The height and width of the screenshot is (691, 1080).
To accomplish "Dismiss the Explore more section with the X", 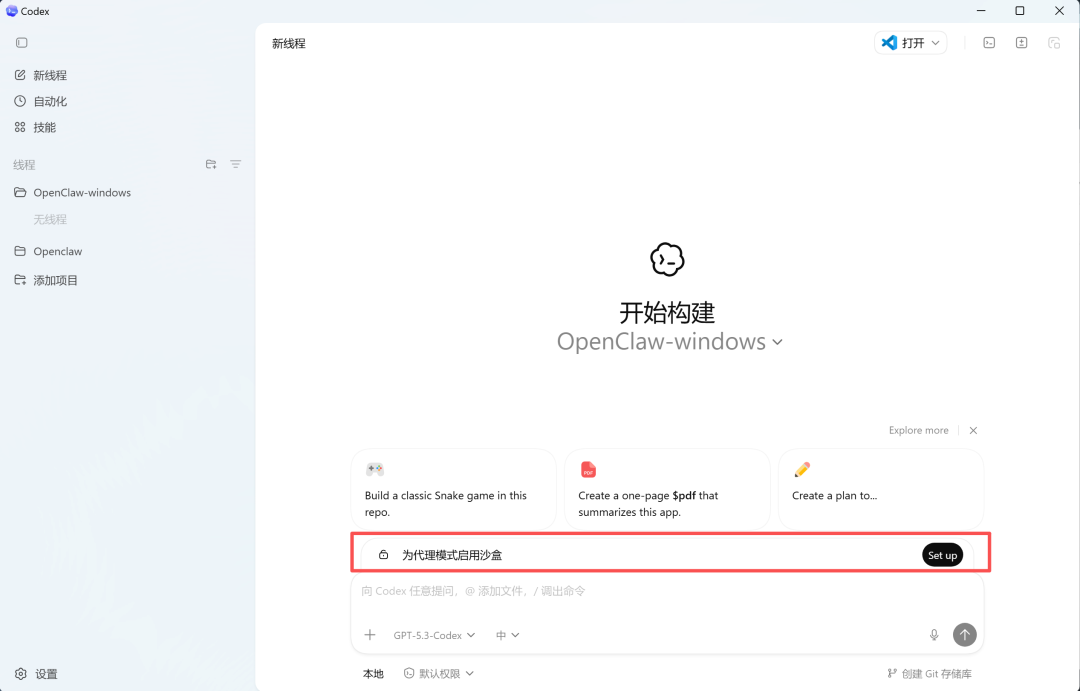I will [x=973, y=430].
